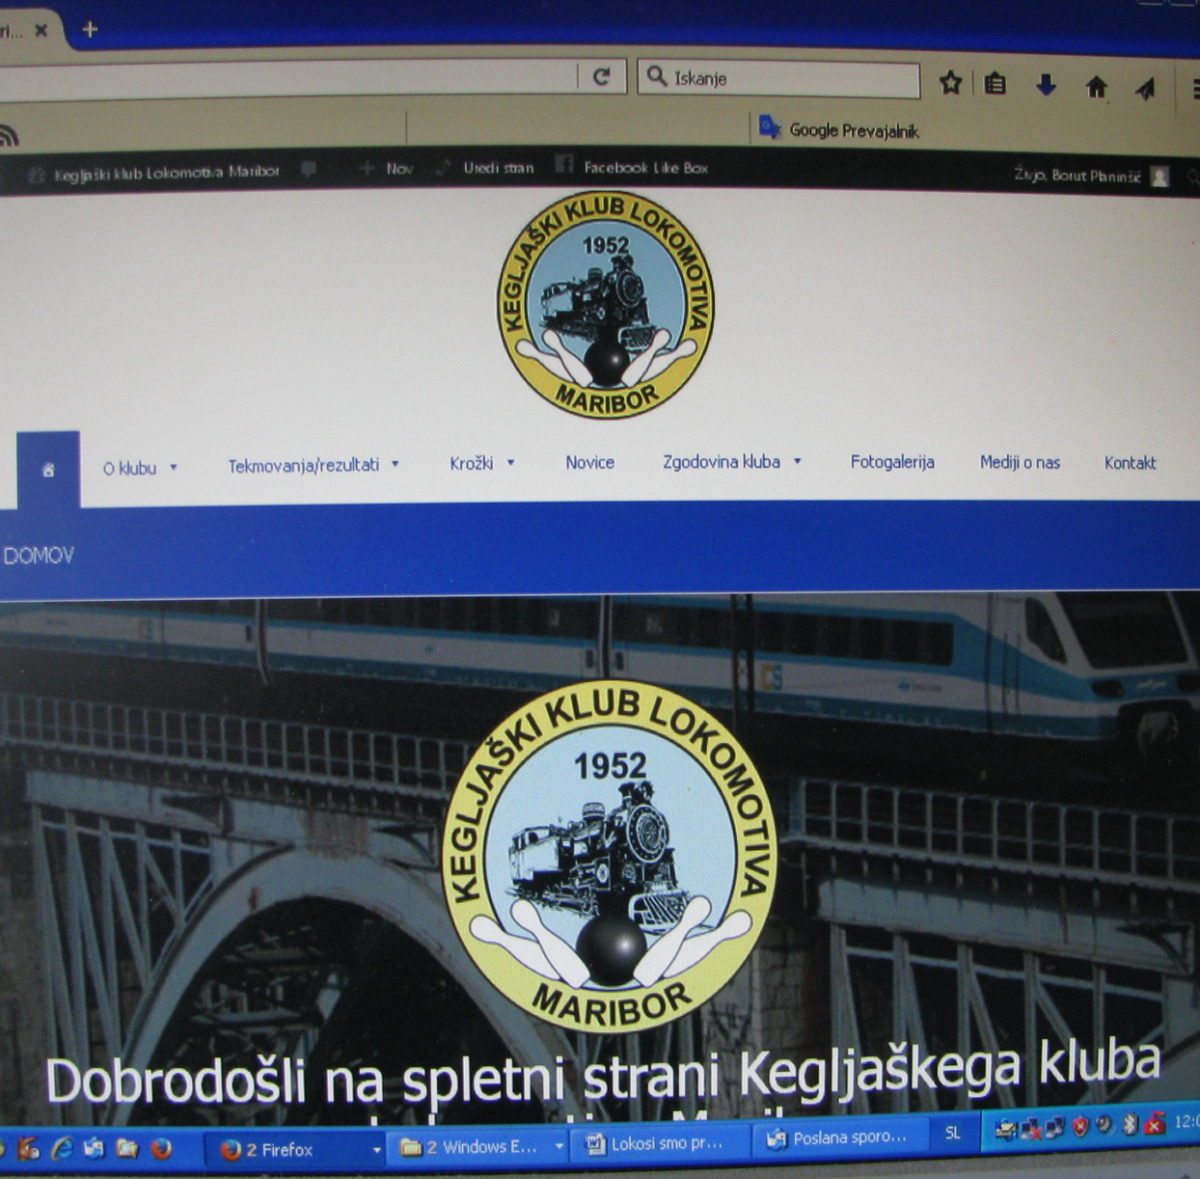Bookmark this page with the star icon
This screenshot has width=1200, height=1179.
950,83
